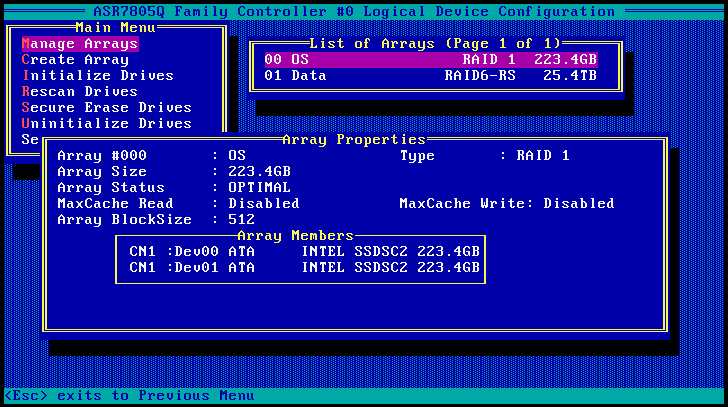Select Uninitialize Drives menu item
The height and width of the screenshot is (407, 728).
[x=107, y=123]
